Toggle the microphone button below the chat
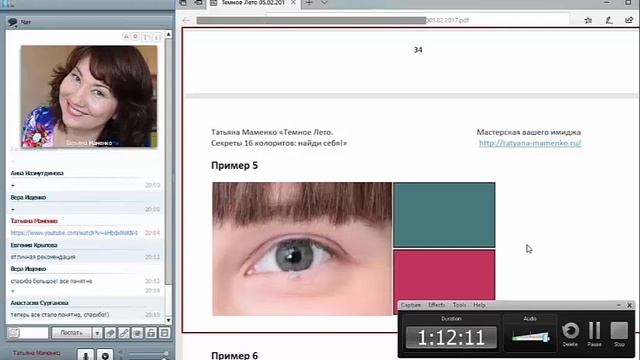The height and width of the screenshot is (360, 640). (x=86, y=355)
